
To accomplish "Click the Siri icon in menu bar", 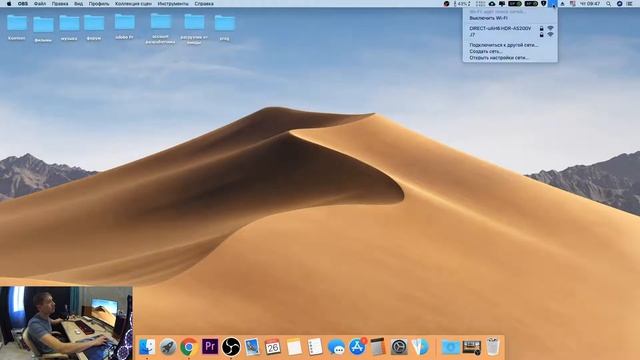I will [619, 4].
